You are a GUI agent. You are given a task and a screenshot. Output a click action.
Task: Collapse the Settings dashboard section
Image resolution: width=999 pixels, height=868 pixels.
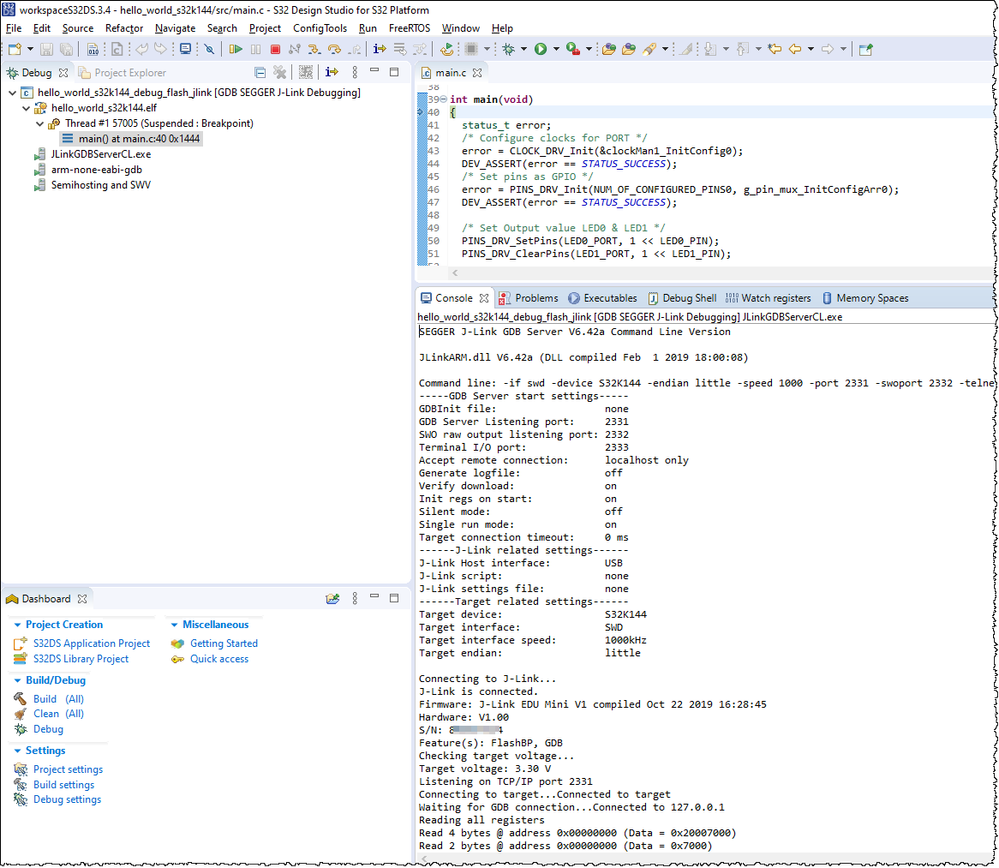tap(17, 751)
